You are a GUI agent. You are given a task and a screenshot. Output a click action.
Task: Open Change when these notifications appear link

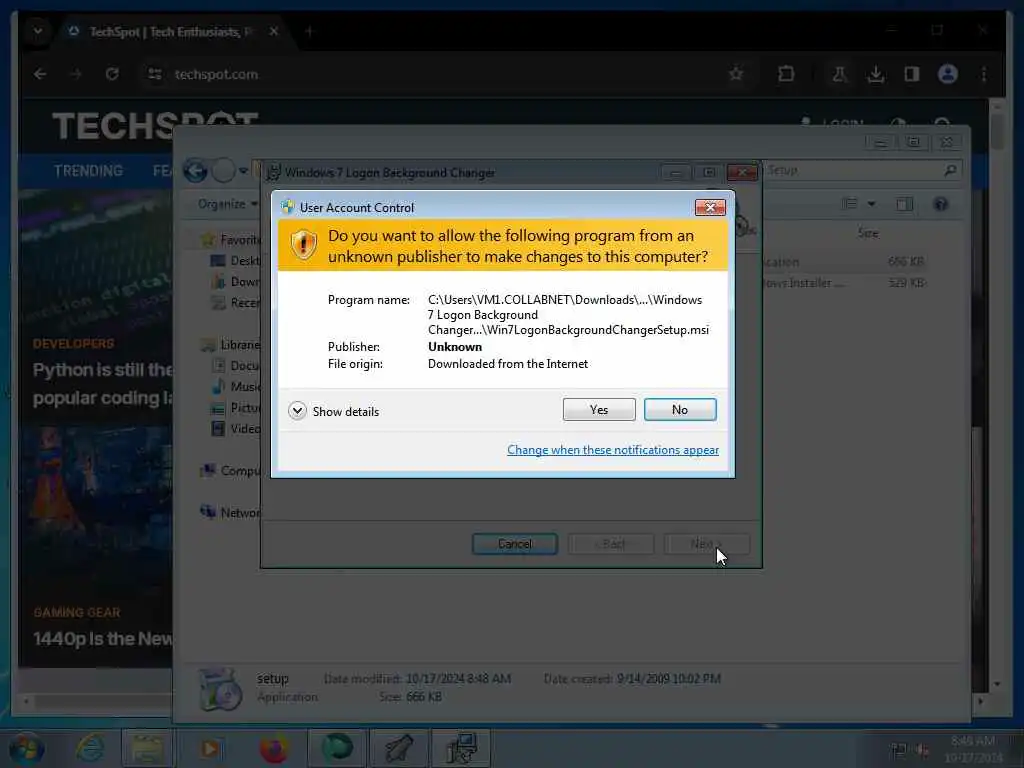(x=613, y=450)
